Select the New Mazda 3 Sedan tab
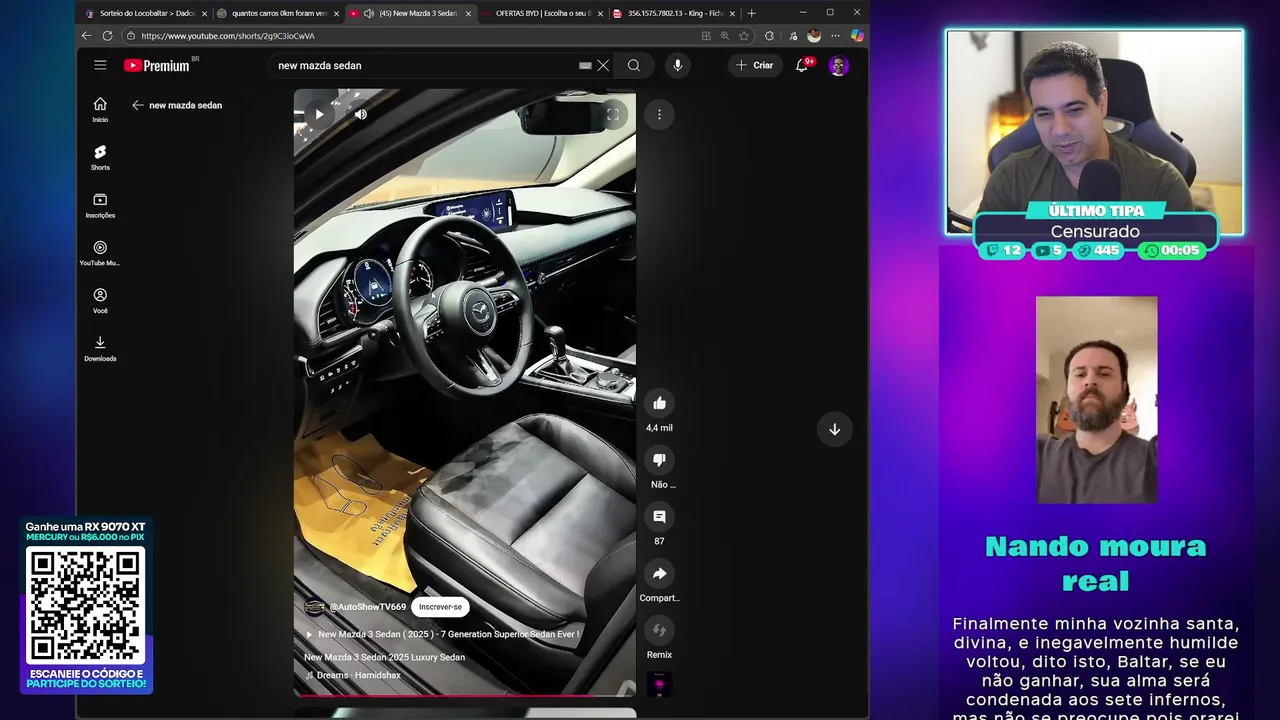This screenshot has width=1280, height=720. (x=410, y=13)
